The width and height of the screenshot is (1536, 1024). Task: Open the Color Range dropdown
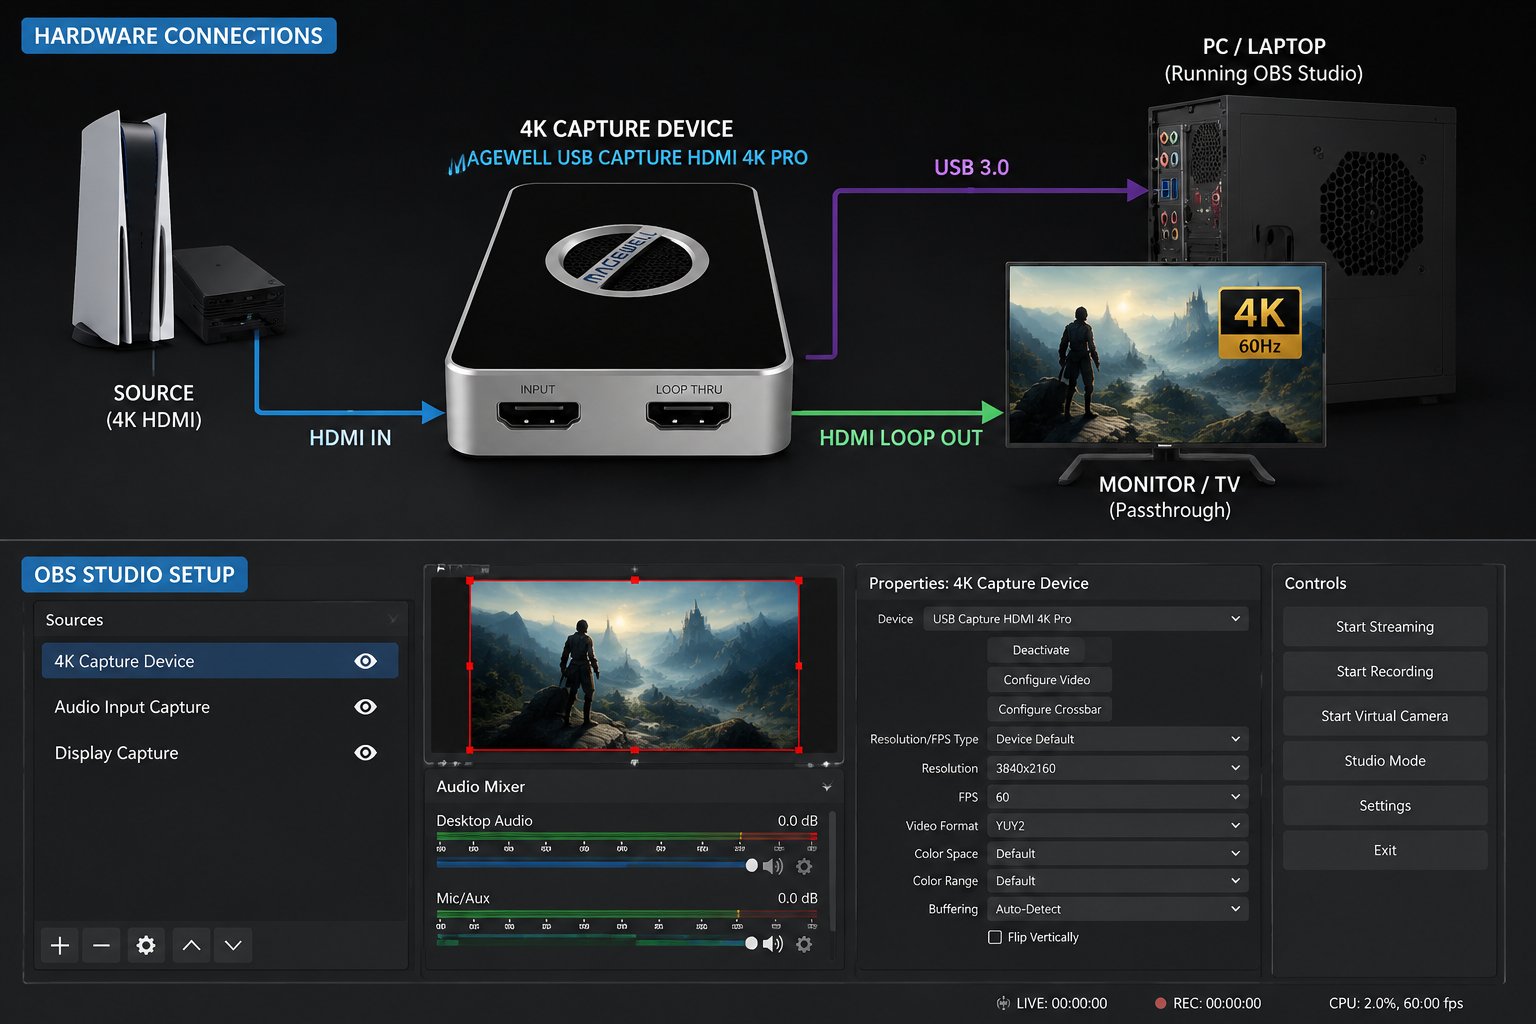(x=1118, y=881)
